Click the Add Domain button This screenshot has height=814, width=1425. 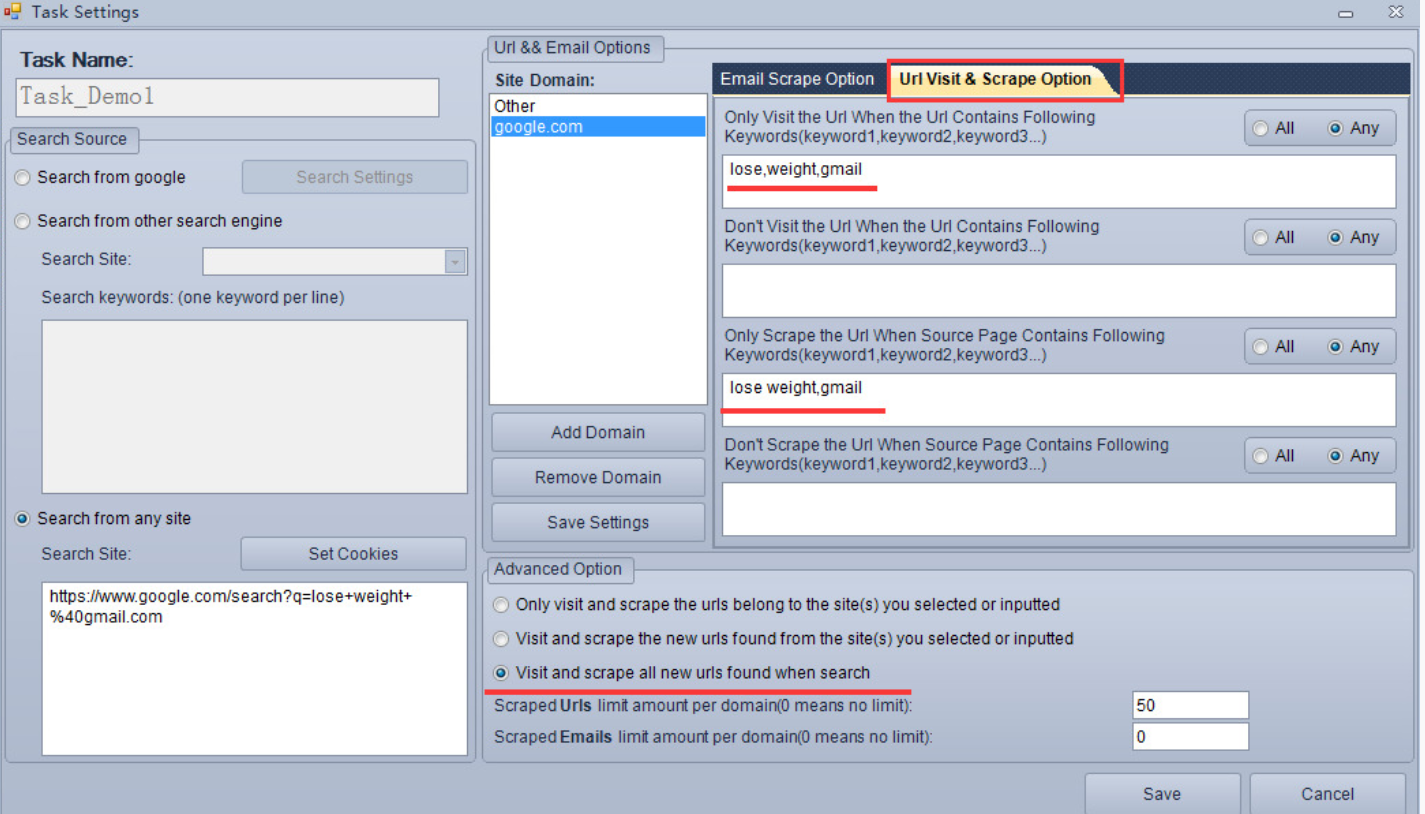pyautogui.click(x=598, y=433)
